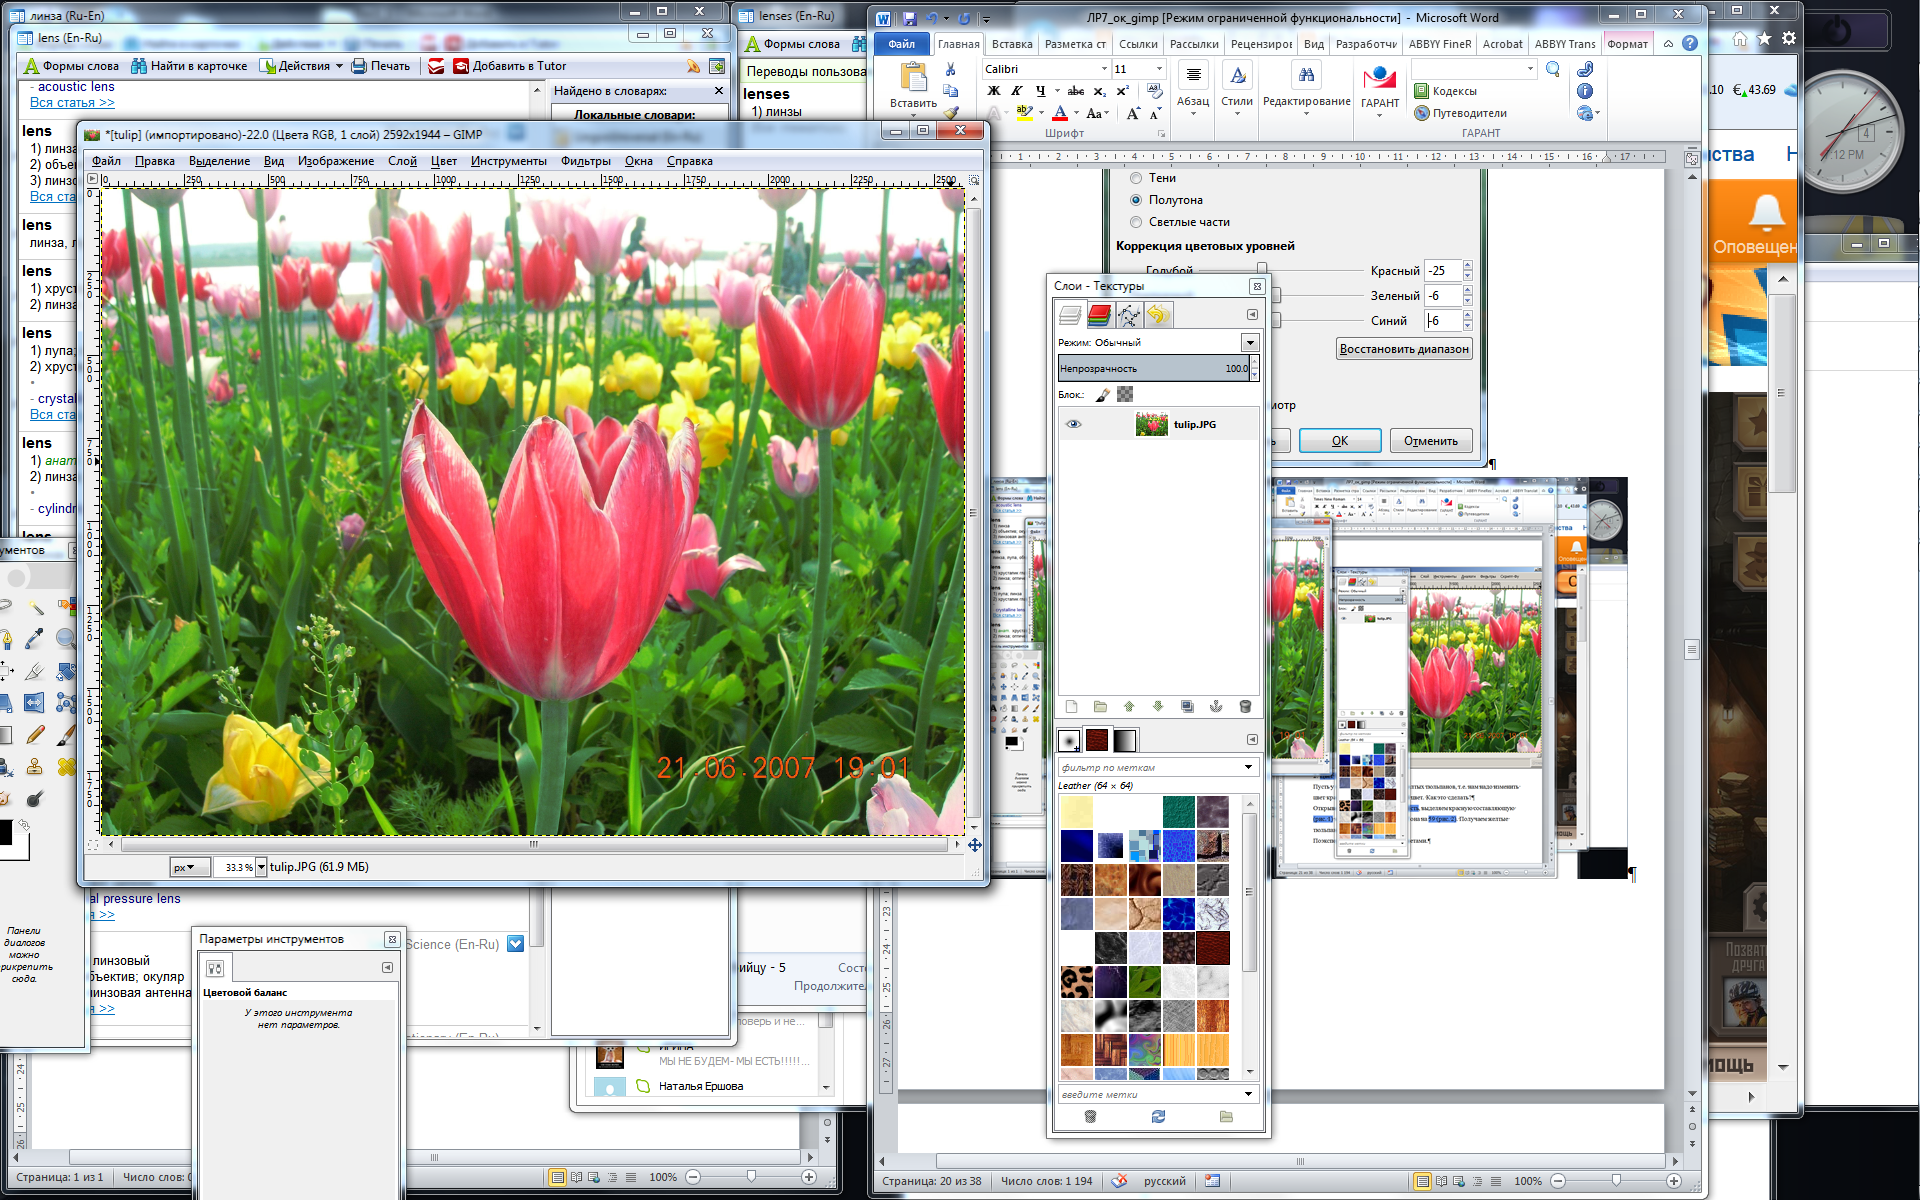1920x1200 pixels.
Task: Open the Фильтры menu in GIMP
Action: pos(586,161)
